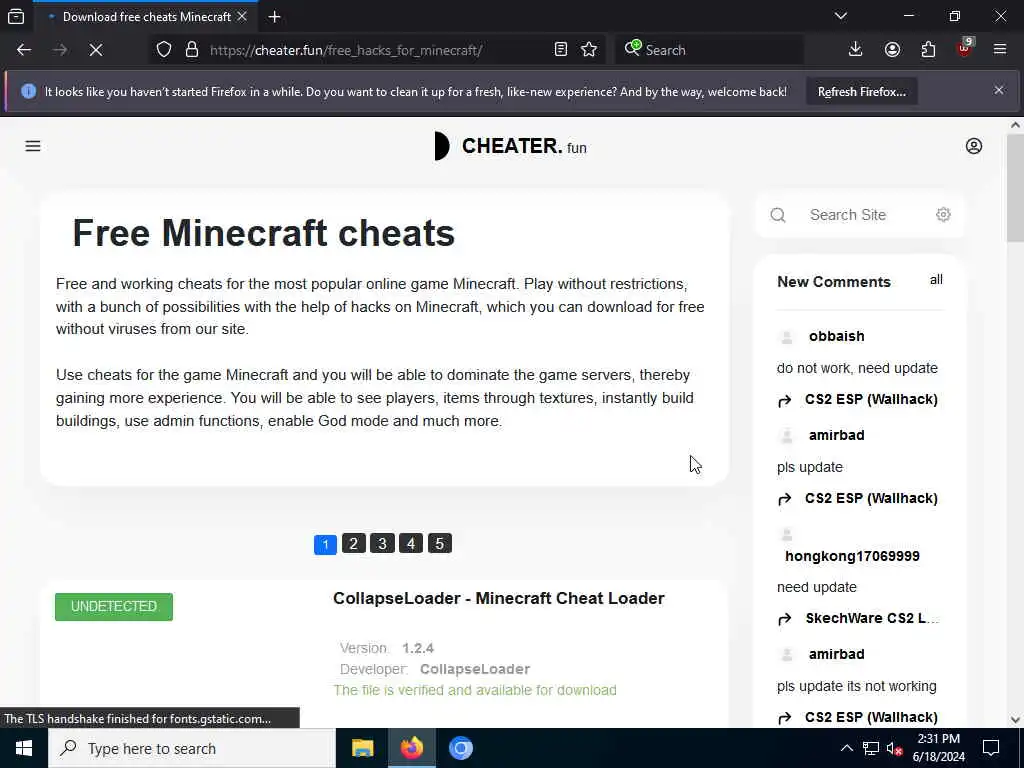Open the site user profile icon
Screen dimensions: 1024x768
974,146
